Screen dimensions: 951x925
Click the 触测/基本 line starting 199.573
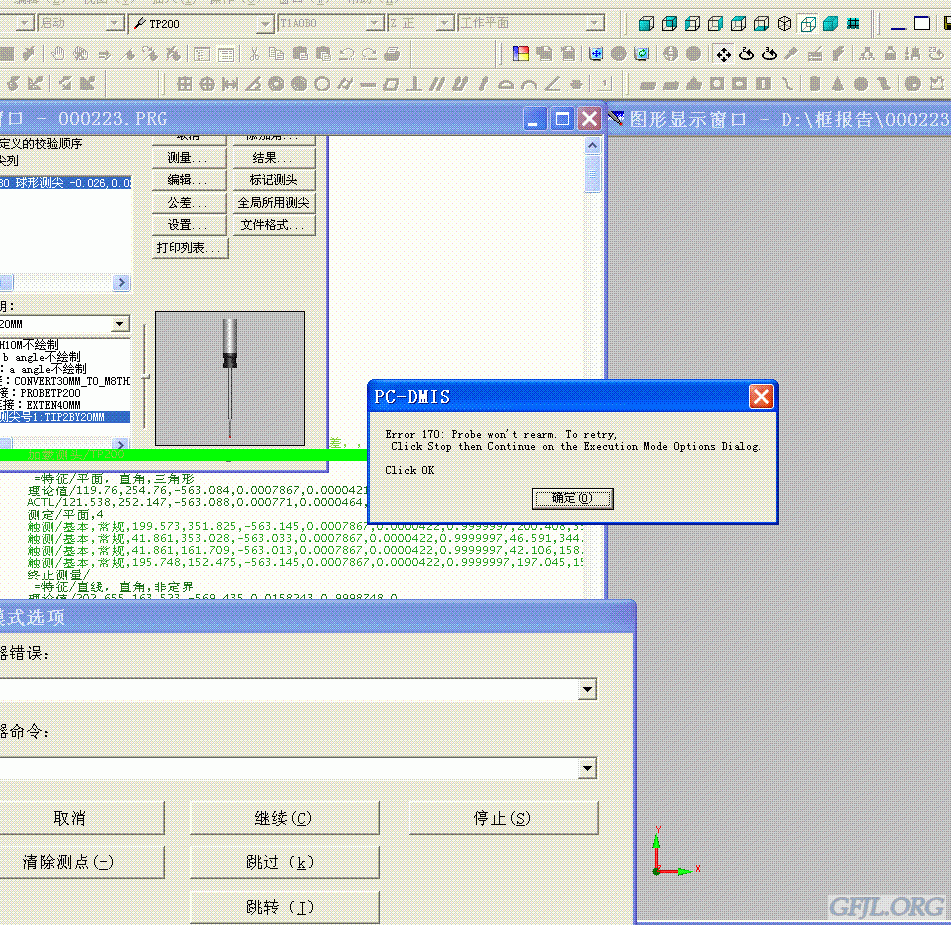305,526
